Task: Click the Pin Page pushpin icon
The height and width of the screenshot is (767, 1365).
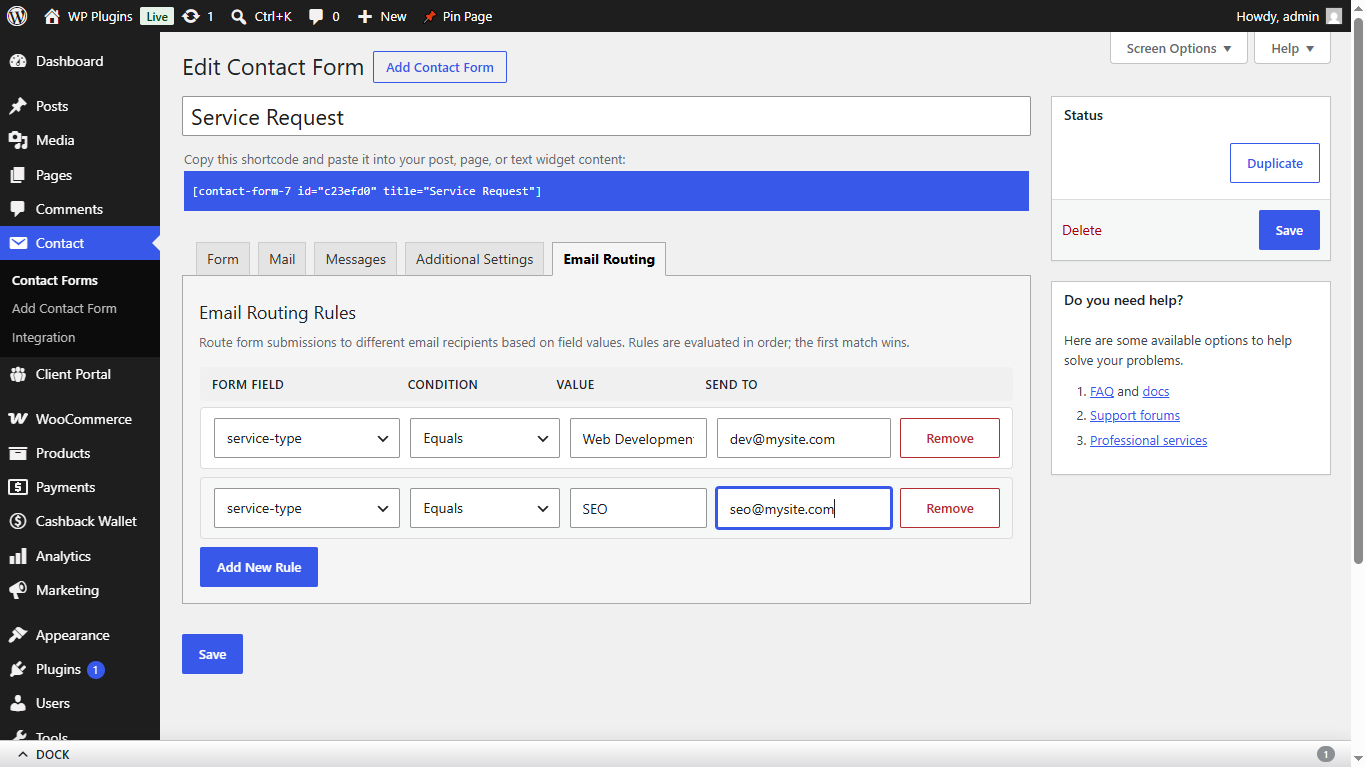Action: pyautogui.click(x=430, y=16)
